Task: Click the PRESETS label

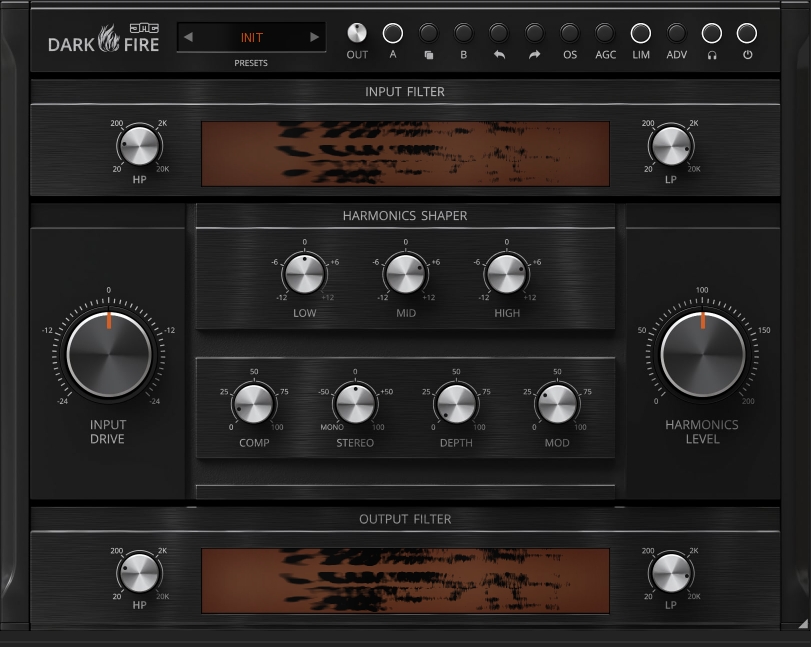Action: (x=251, y=63)
